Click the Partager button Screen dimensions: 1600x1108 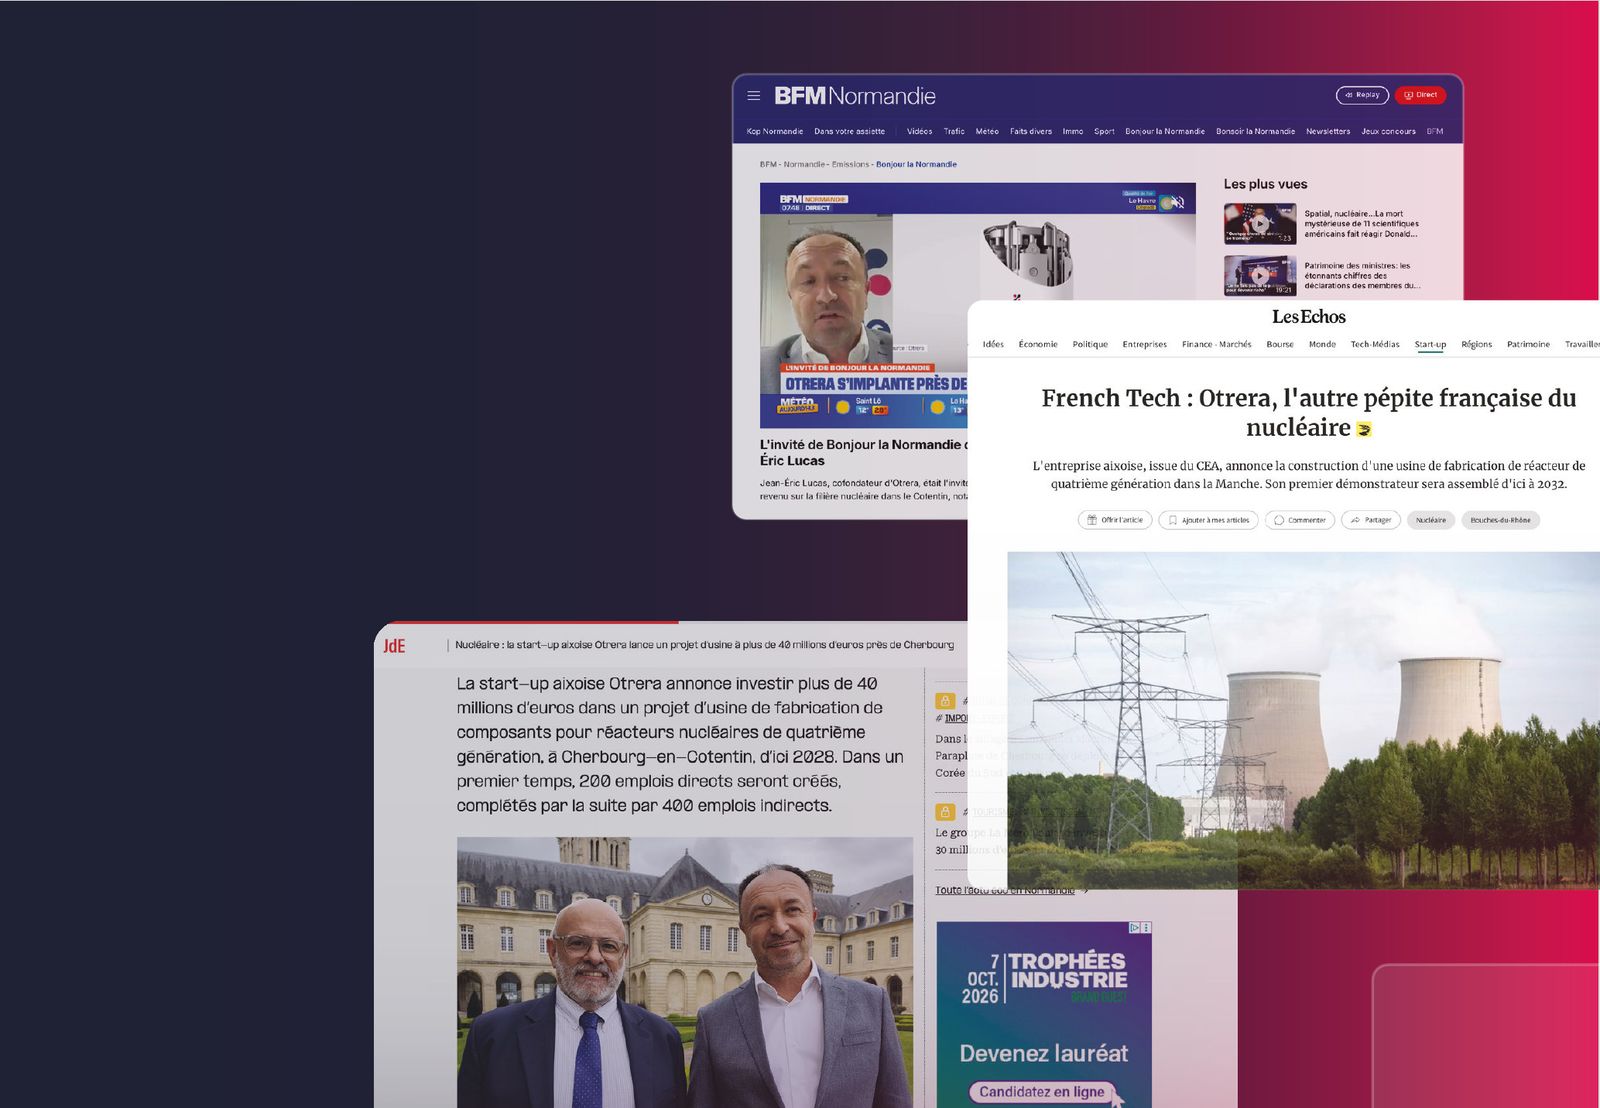click(x=1371, y=520)
